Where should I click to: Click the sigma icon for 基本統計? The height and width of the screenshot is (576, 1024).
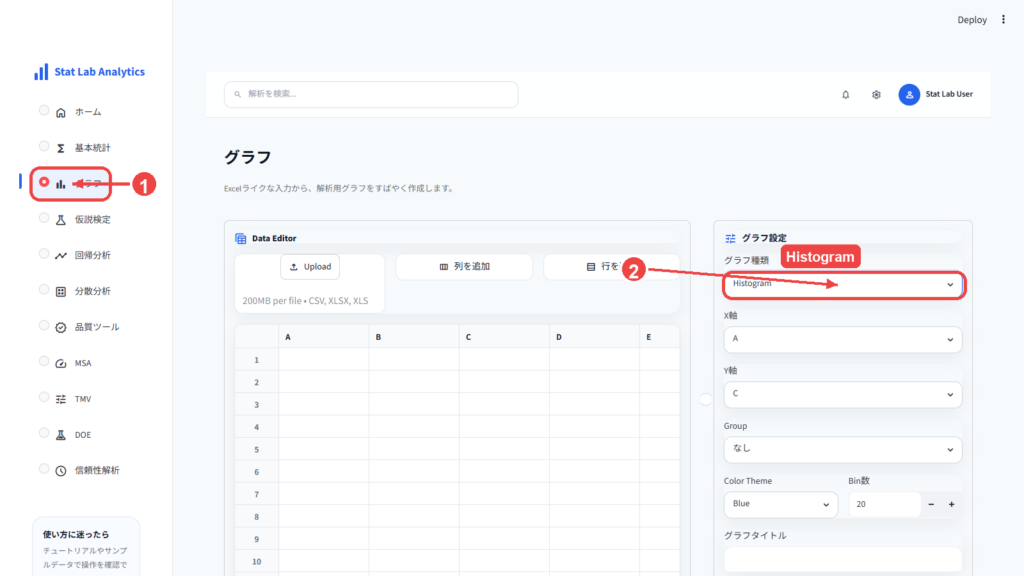[x=61, y=148]
